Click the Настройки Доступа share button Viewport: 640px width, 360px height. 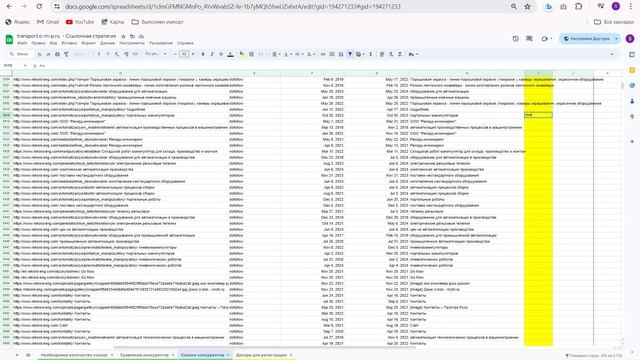586,39
